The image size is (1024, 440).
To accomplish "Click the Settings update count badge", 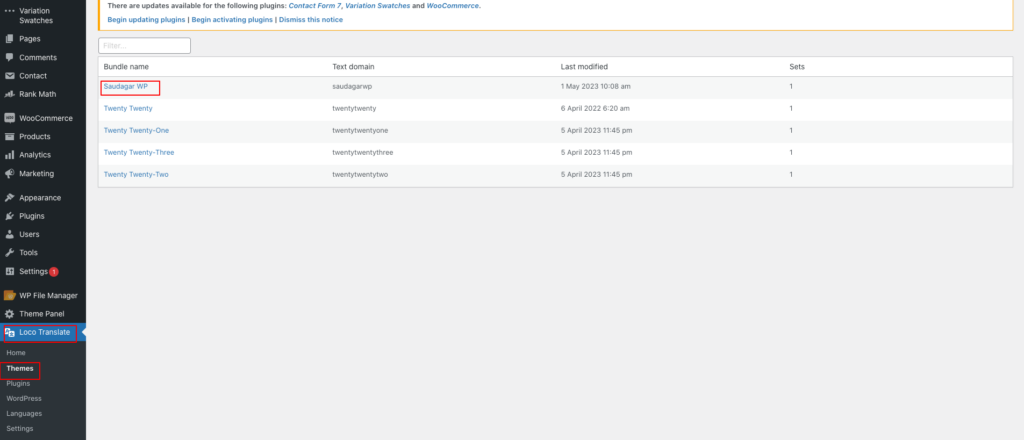I will point(54,272).
